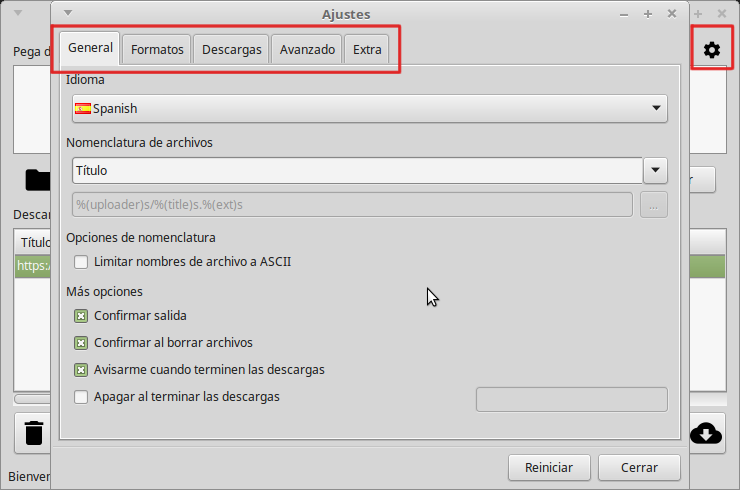This screenshot has height=490, width=740.
Task: Uncheck Confirmar salida checkbox
Action: click(81, 315)
